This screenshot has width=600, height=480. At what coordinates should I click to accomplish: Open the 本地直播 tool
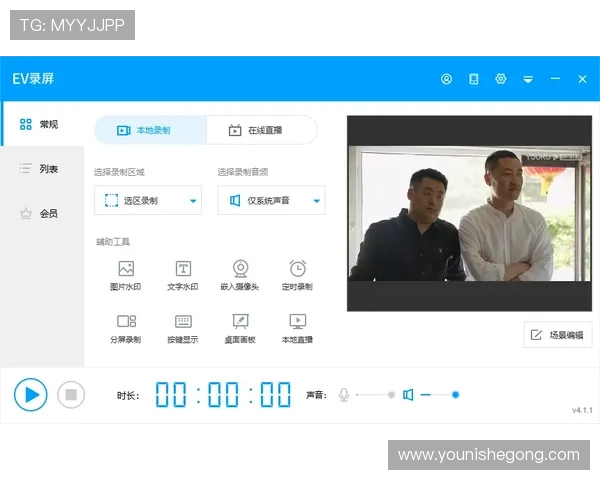297,329
